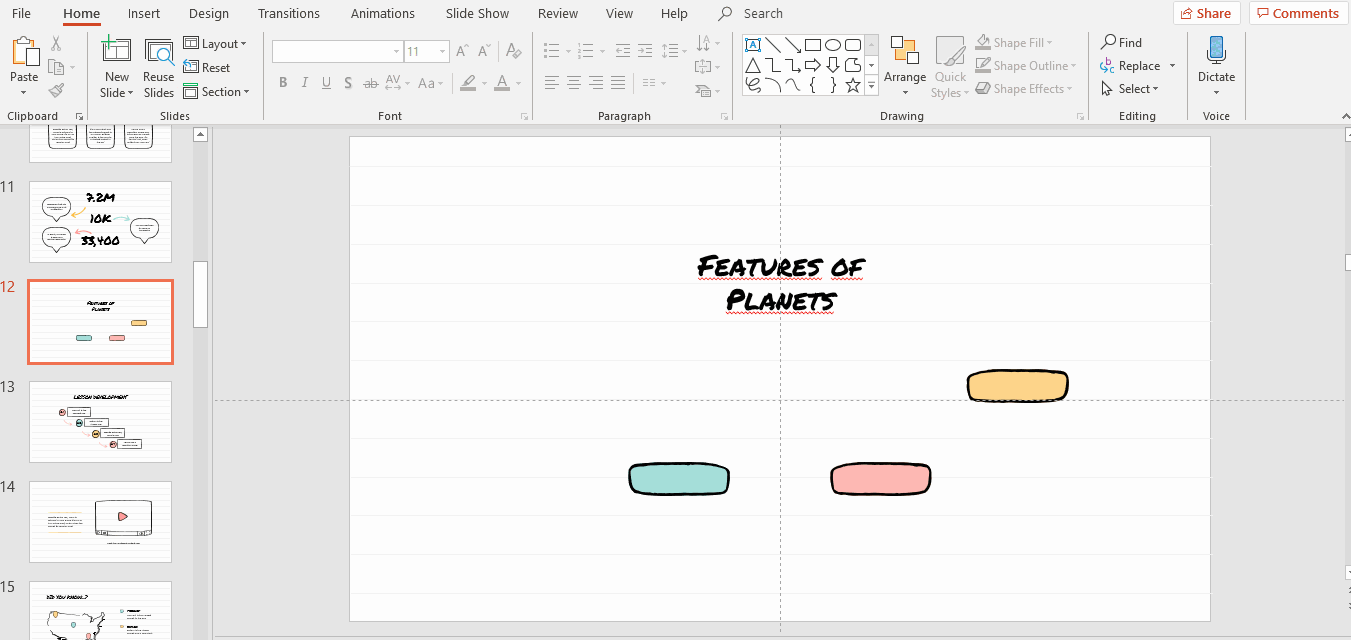The width and height of the screenshot is (1351, 640).
Task: Select the oval shape in gallery
Action: [x=833, y=45]
